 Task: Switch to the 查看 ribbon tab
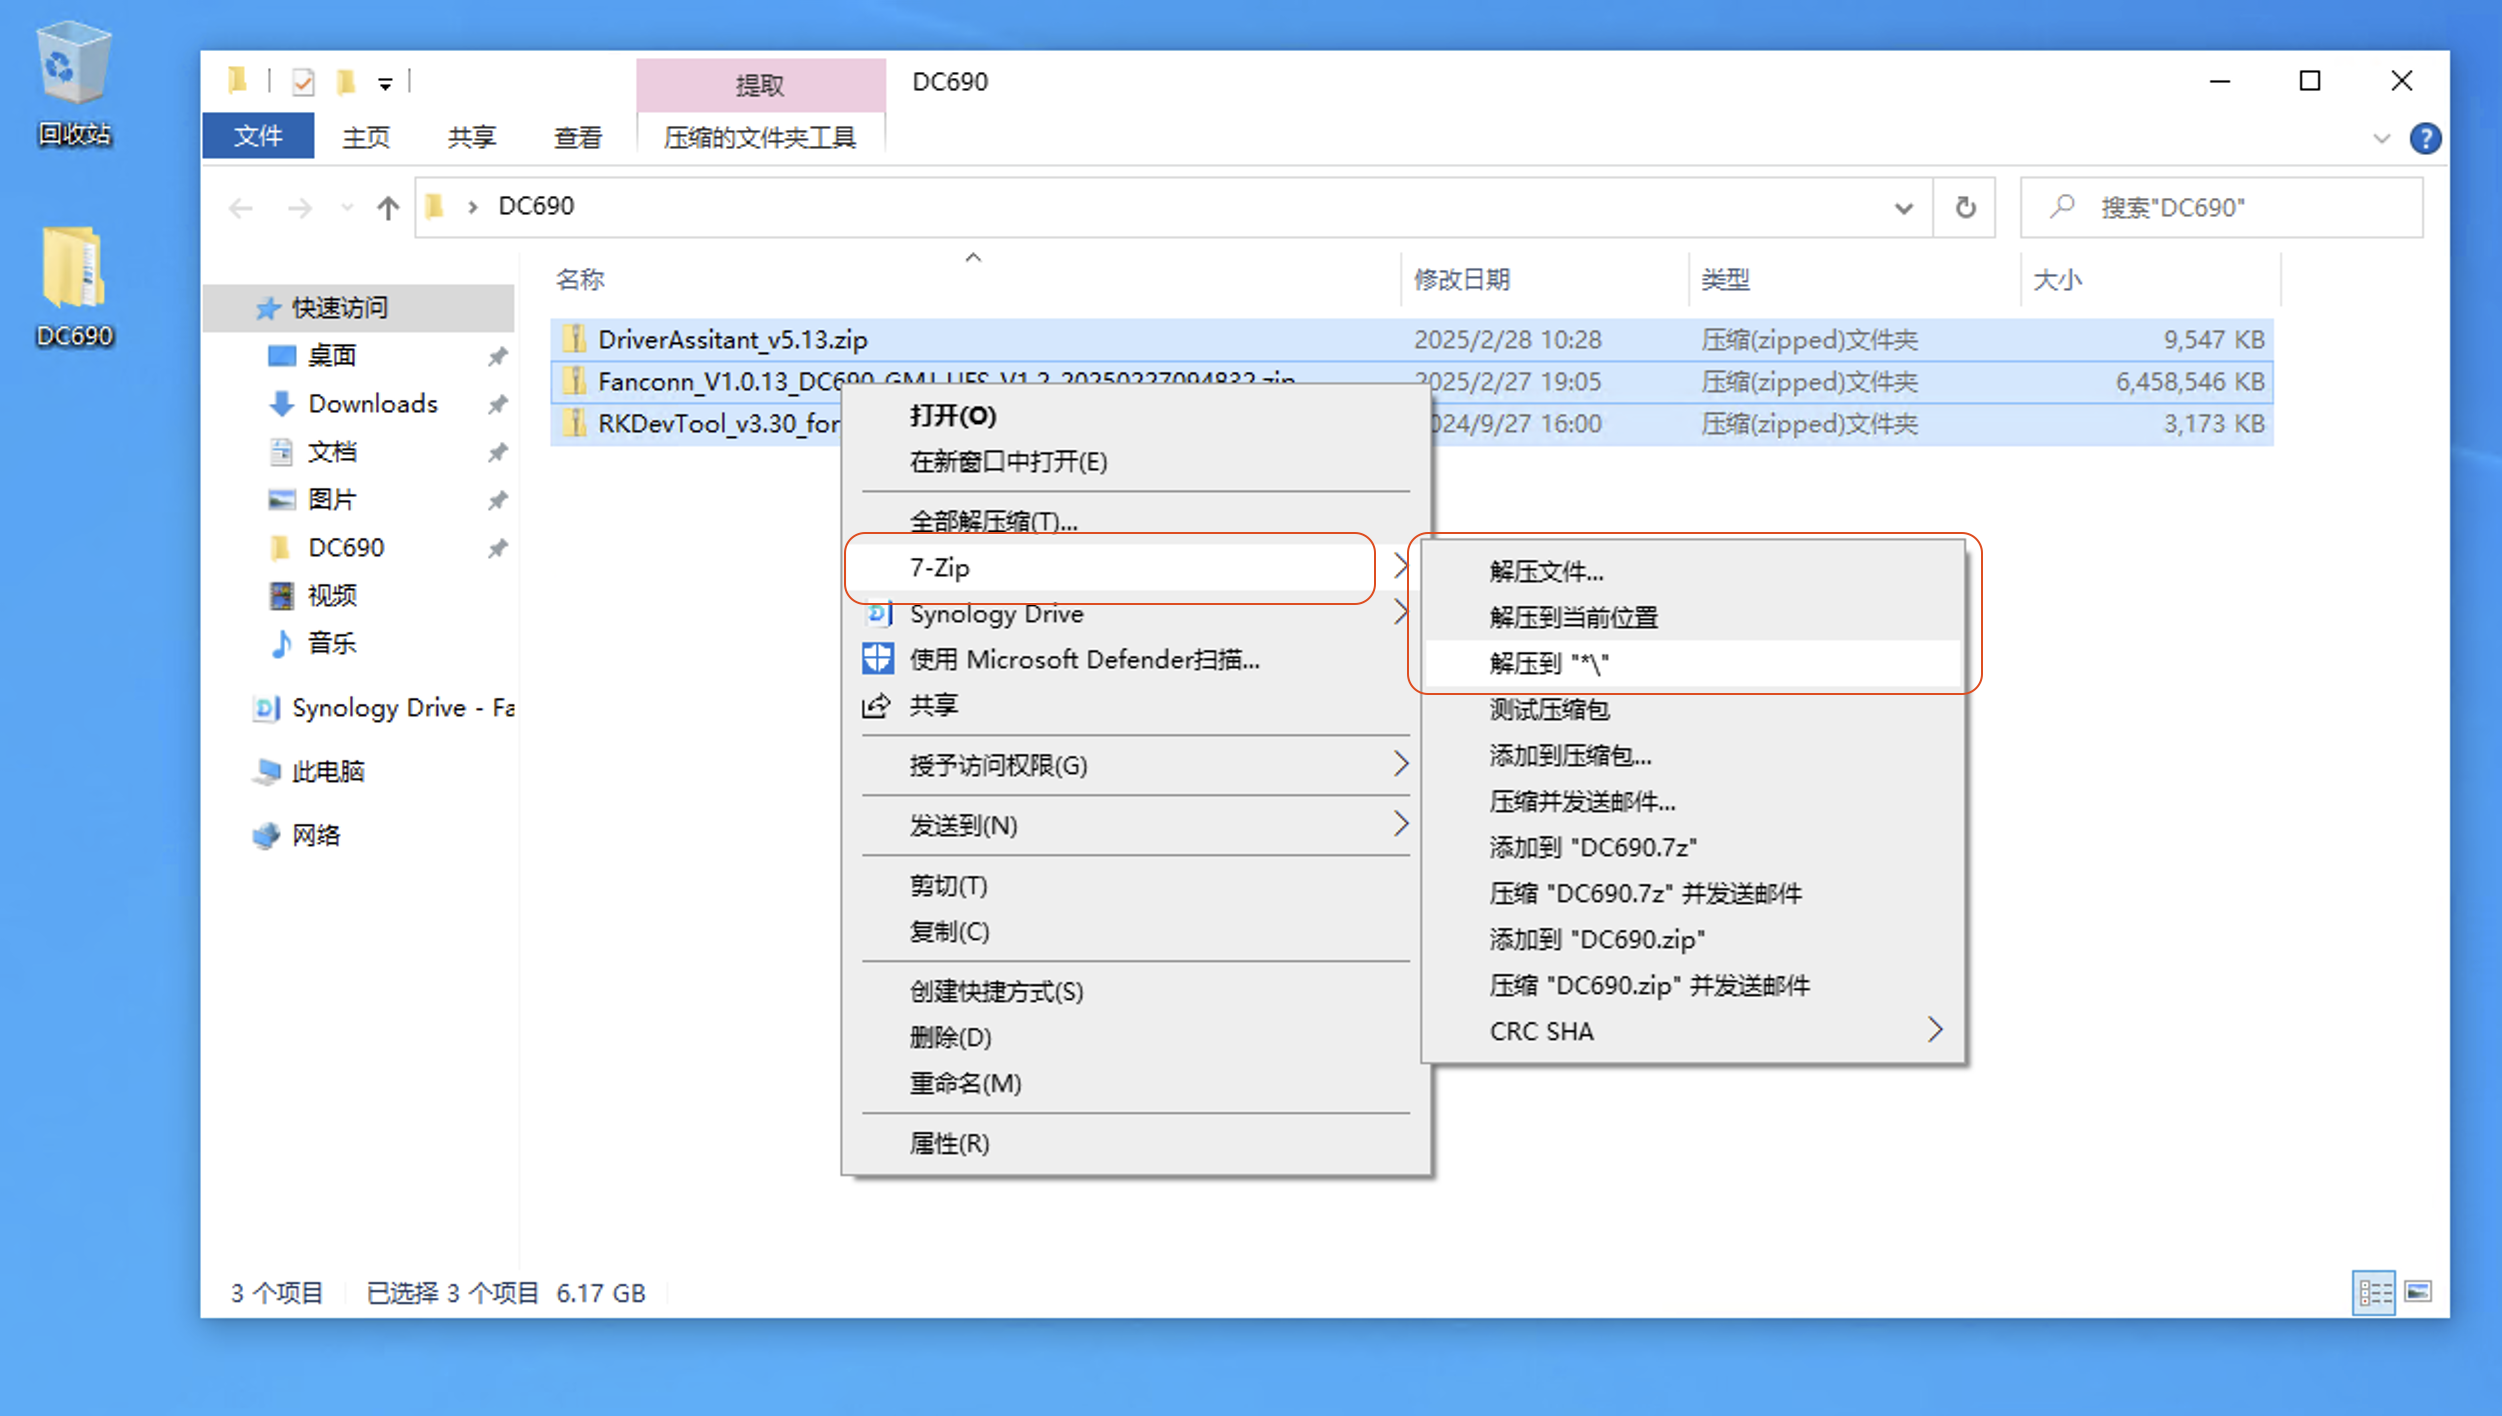(578, 136)
